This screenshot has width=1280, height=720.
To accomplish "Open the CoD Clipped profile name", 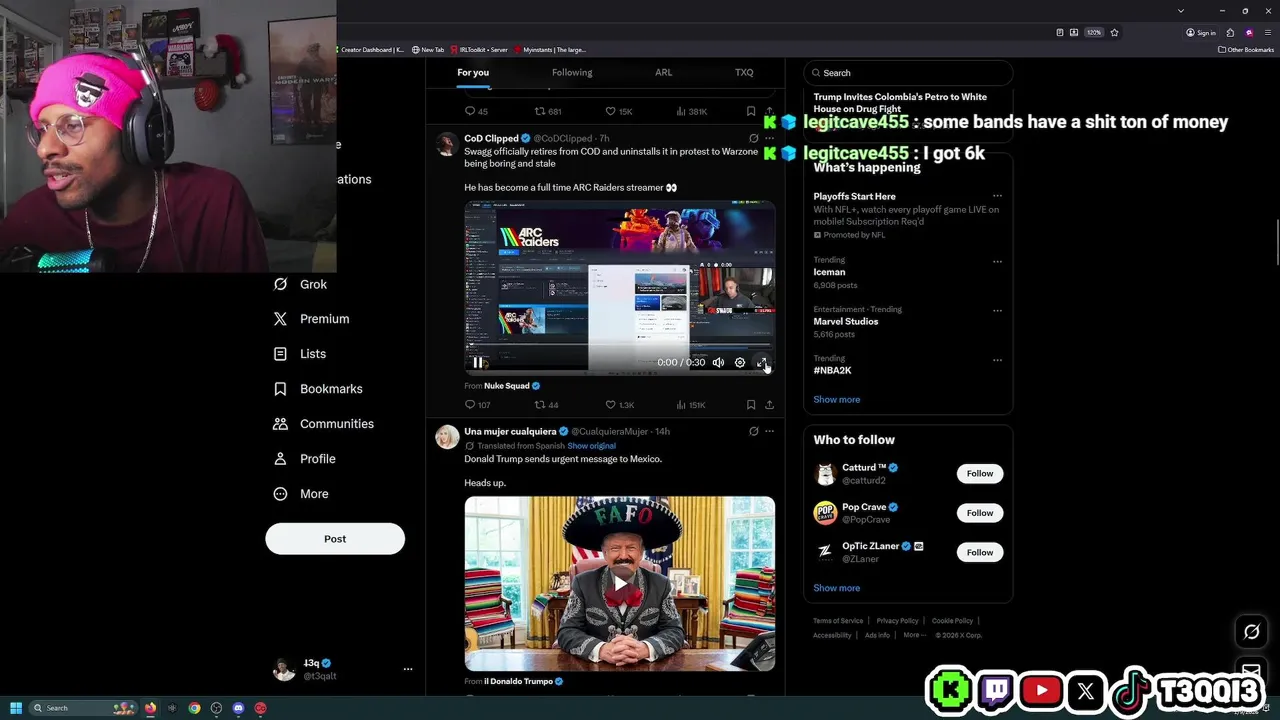I will [491, 138].
